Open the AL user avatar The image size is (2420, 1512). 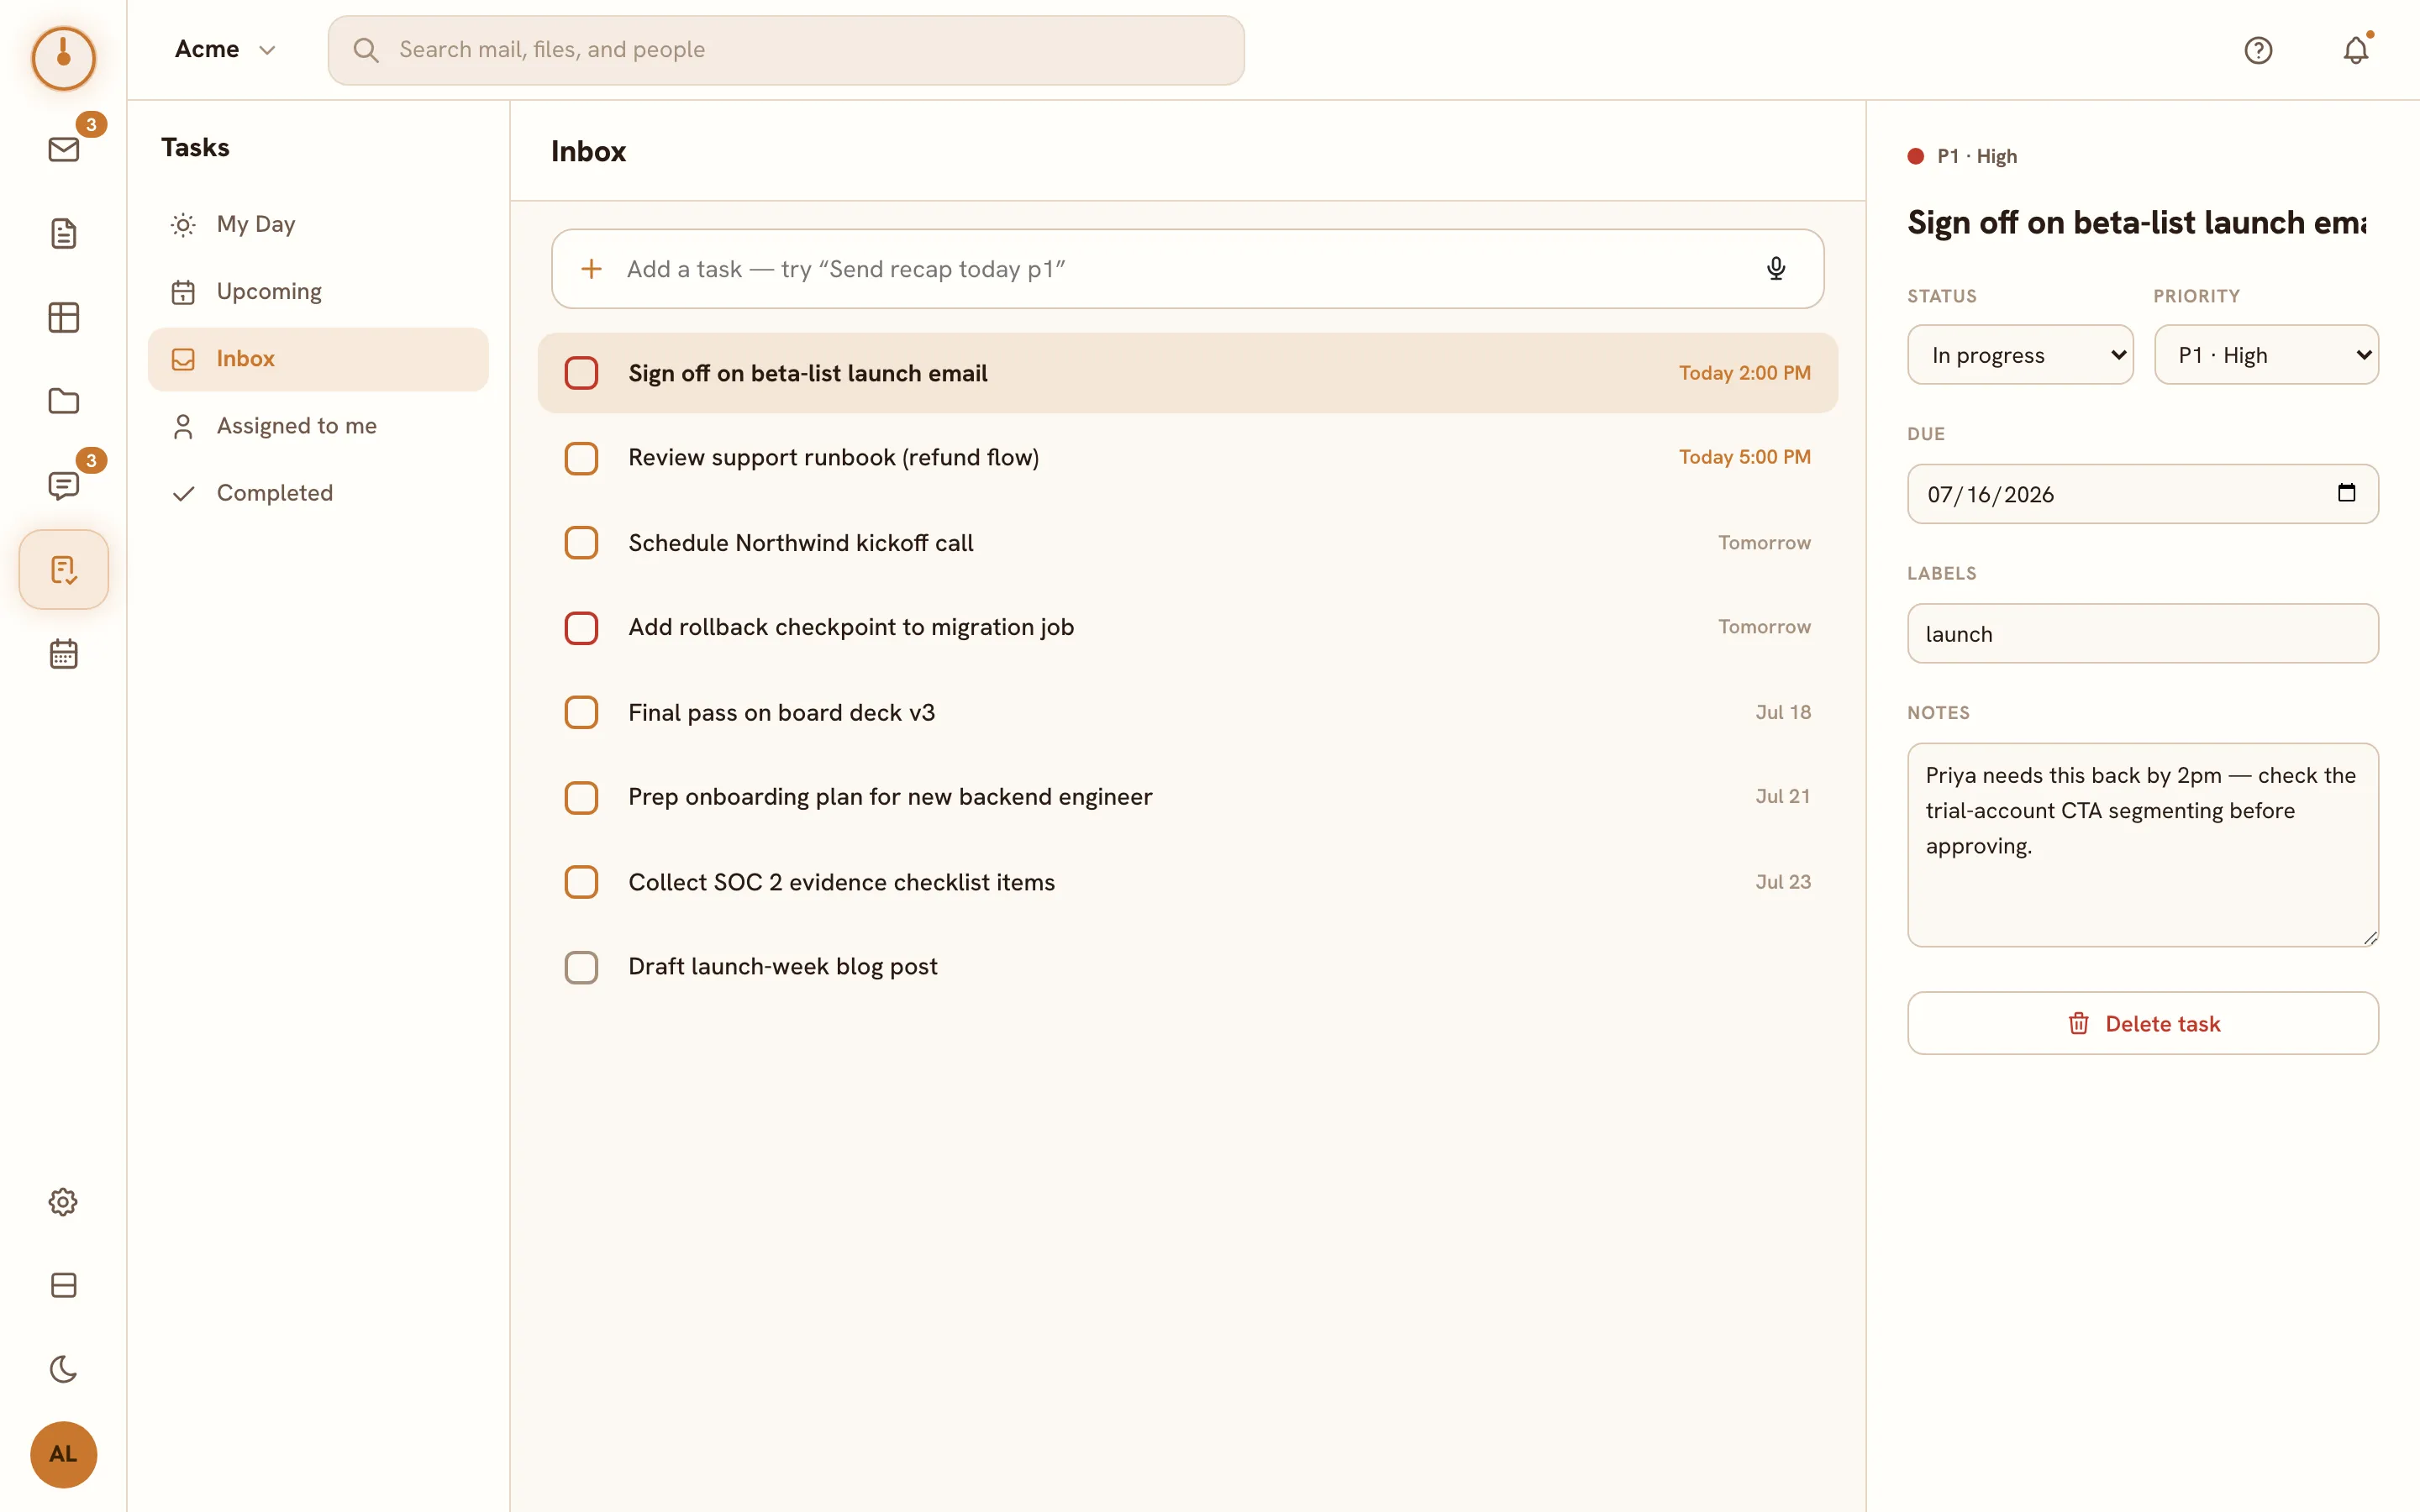click(x=63, y=1455)
